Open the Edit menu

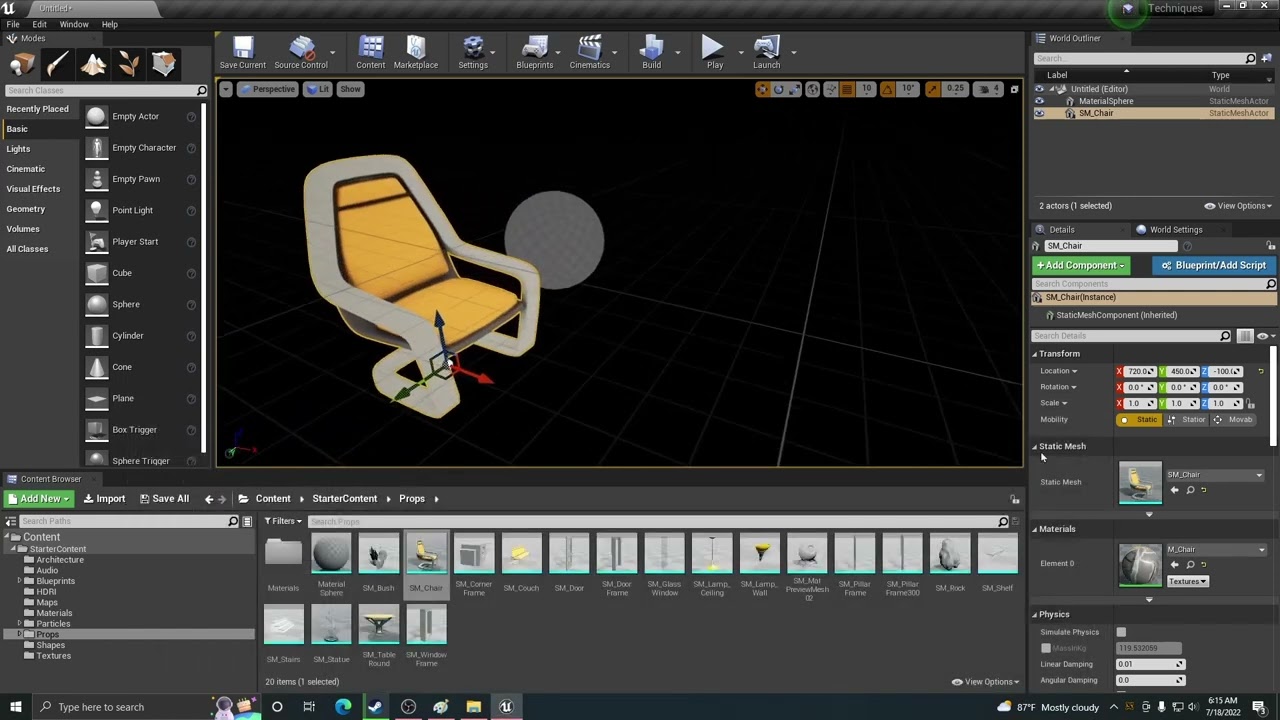(39, 24)
